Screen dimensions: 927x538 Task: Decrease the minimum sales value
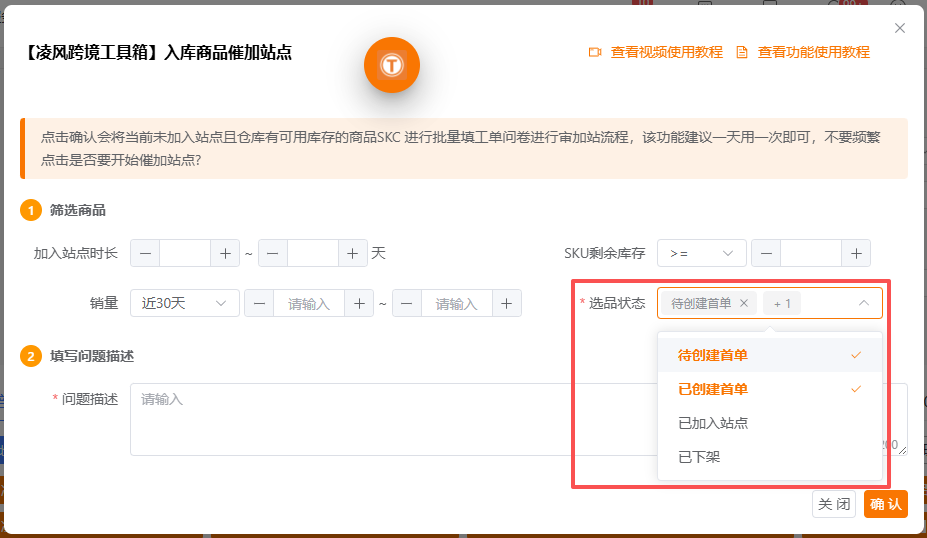pos(259,303)
